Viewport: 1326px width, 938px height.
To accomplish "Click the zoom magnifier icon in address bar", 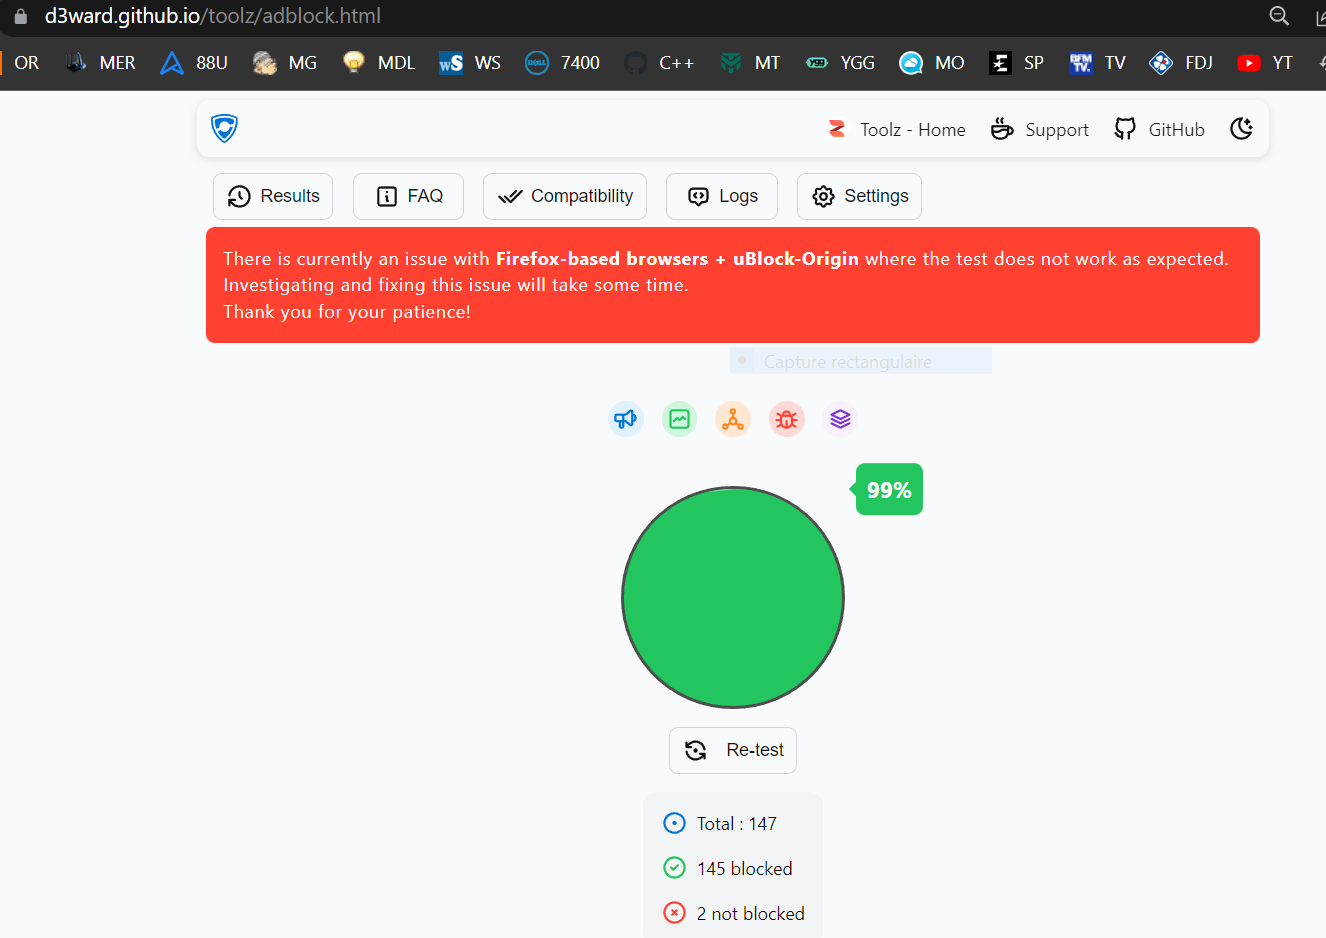I will coord(1279,16).
